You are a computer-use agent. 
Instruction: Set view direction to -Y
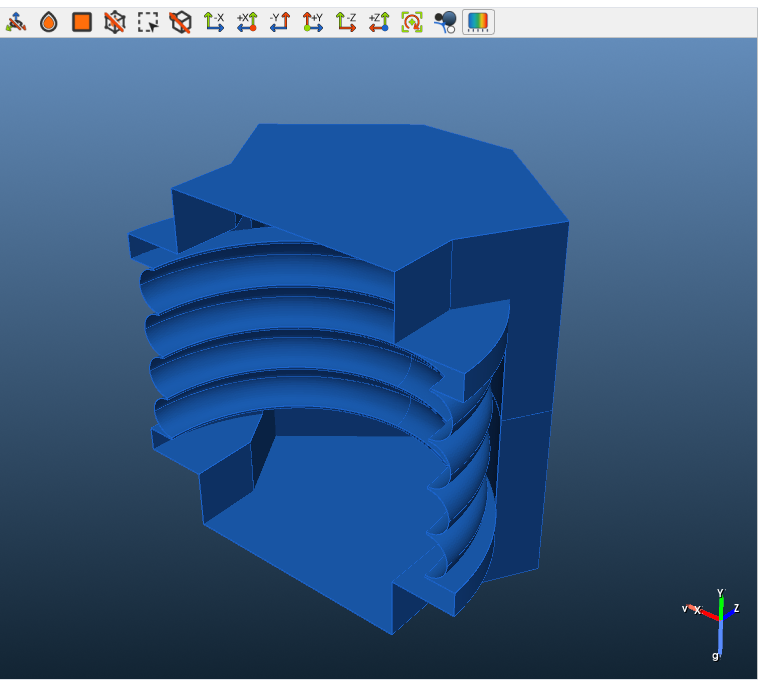(x=280, y=22)
